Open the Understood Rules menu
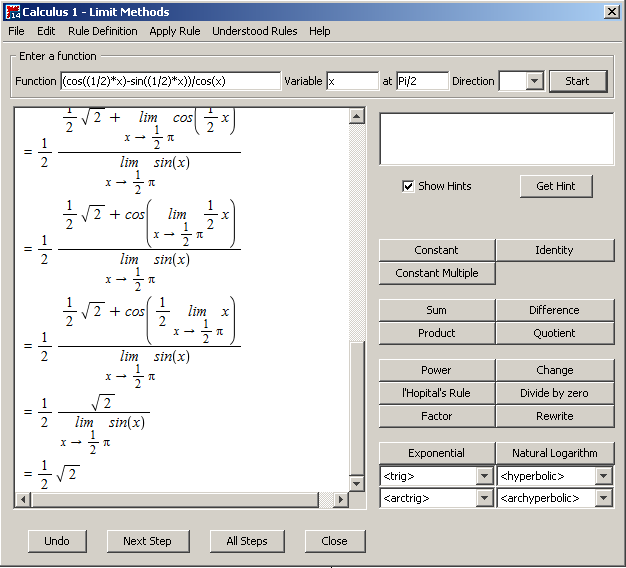 pyautogui.click(x=255, y=31)
